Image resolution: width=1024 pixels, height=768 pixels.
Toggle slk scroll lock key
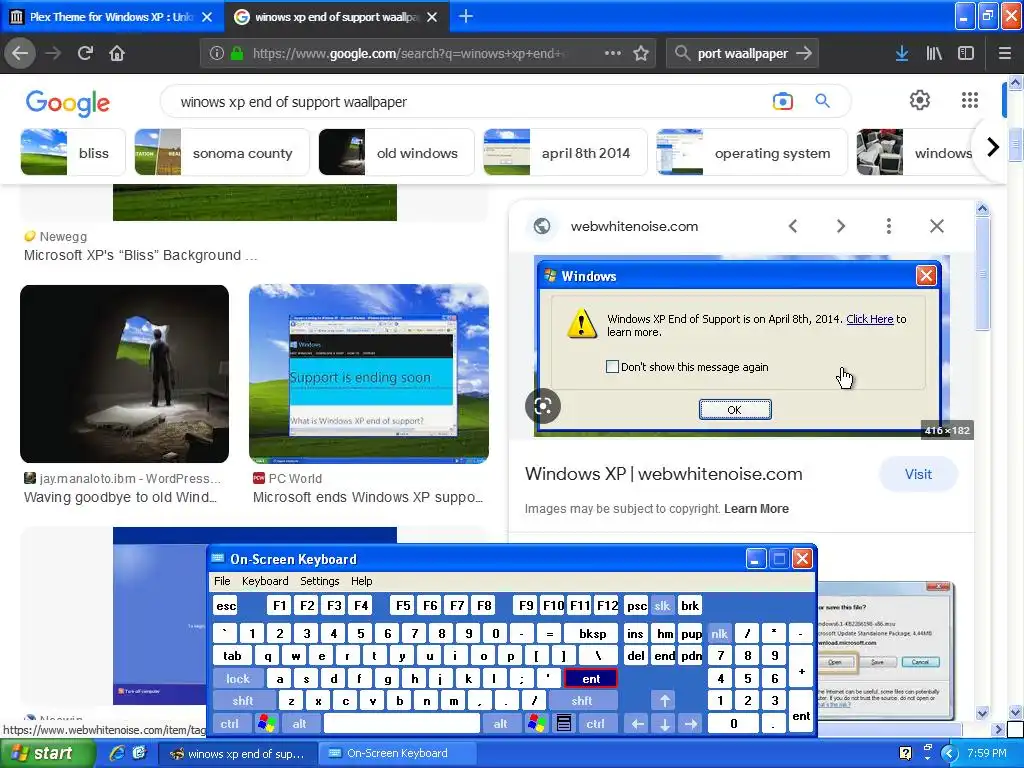(662, 606)
